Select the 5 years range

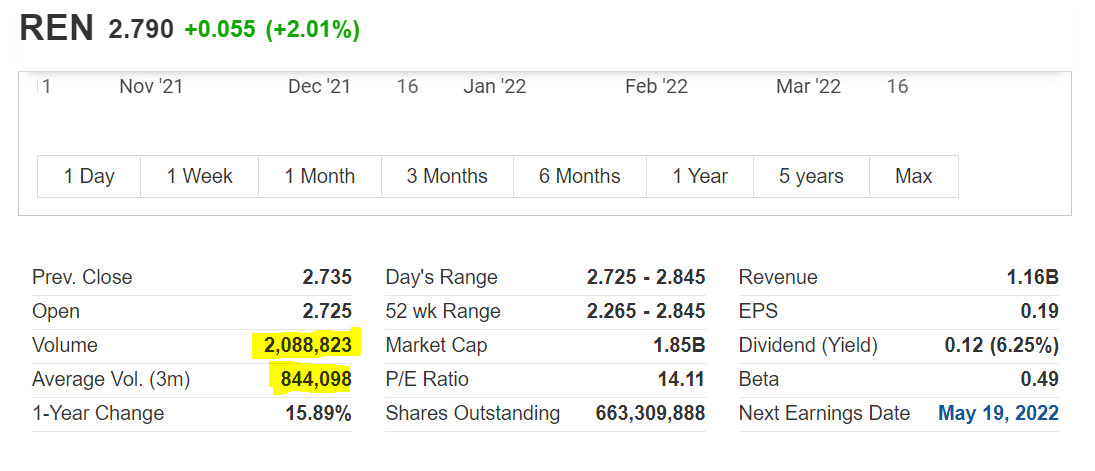point(811,177)
